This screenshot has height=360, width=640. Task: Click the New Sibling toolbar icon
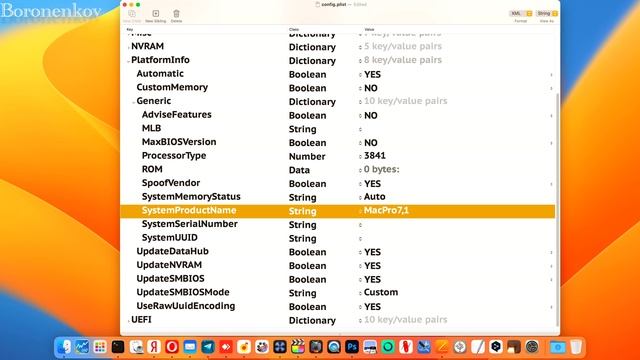156,14
